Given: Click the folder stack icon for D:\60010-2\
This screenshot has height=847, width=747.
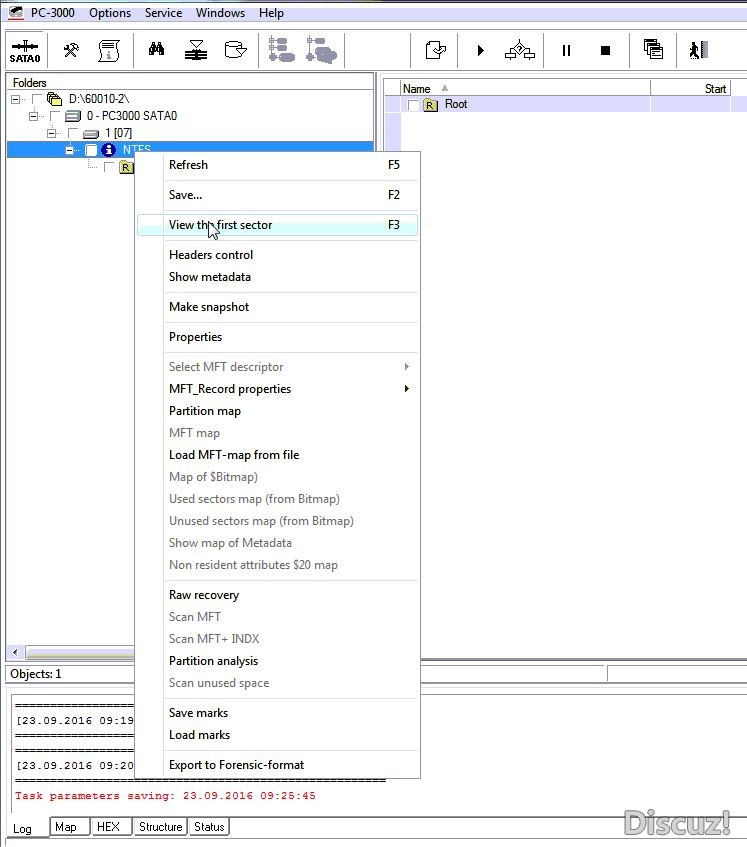Looking at the screenshot, I should (x=55, y=99).
